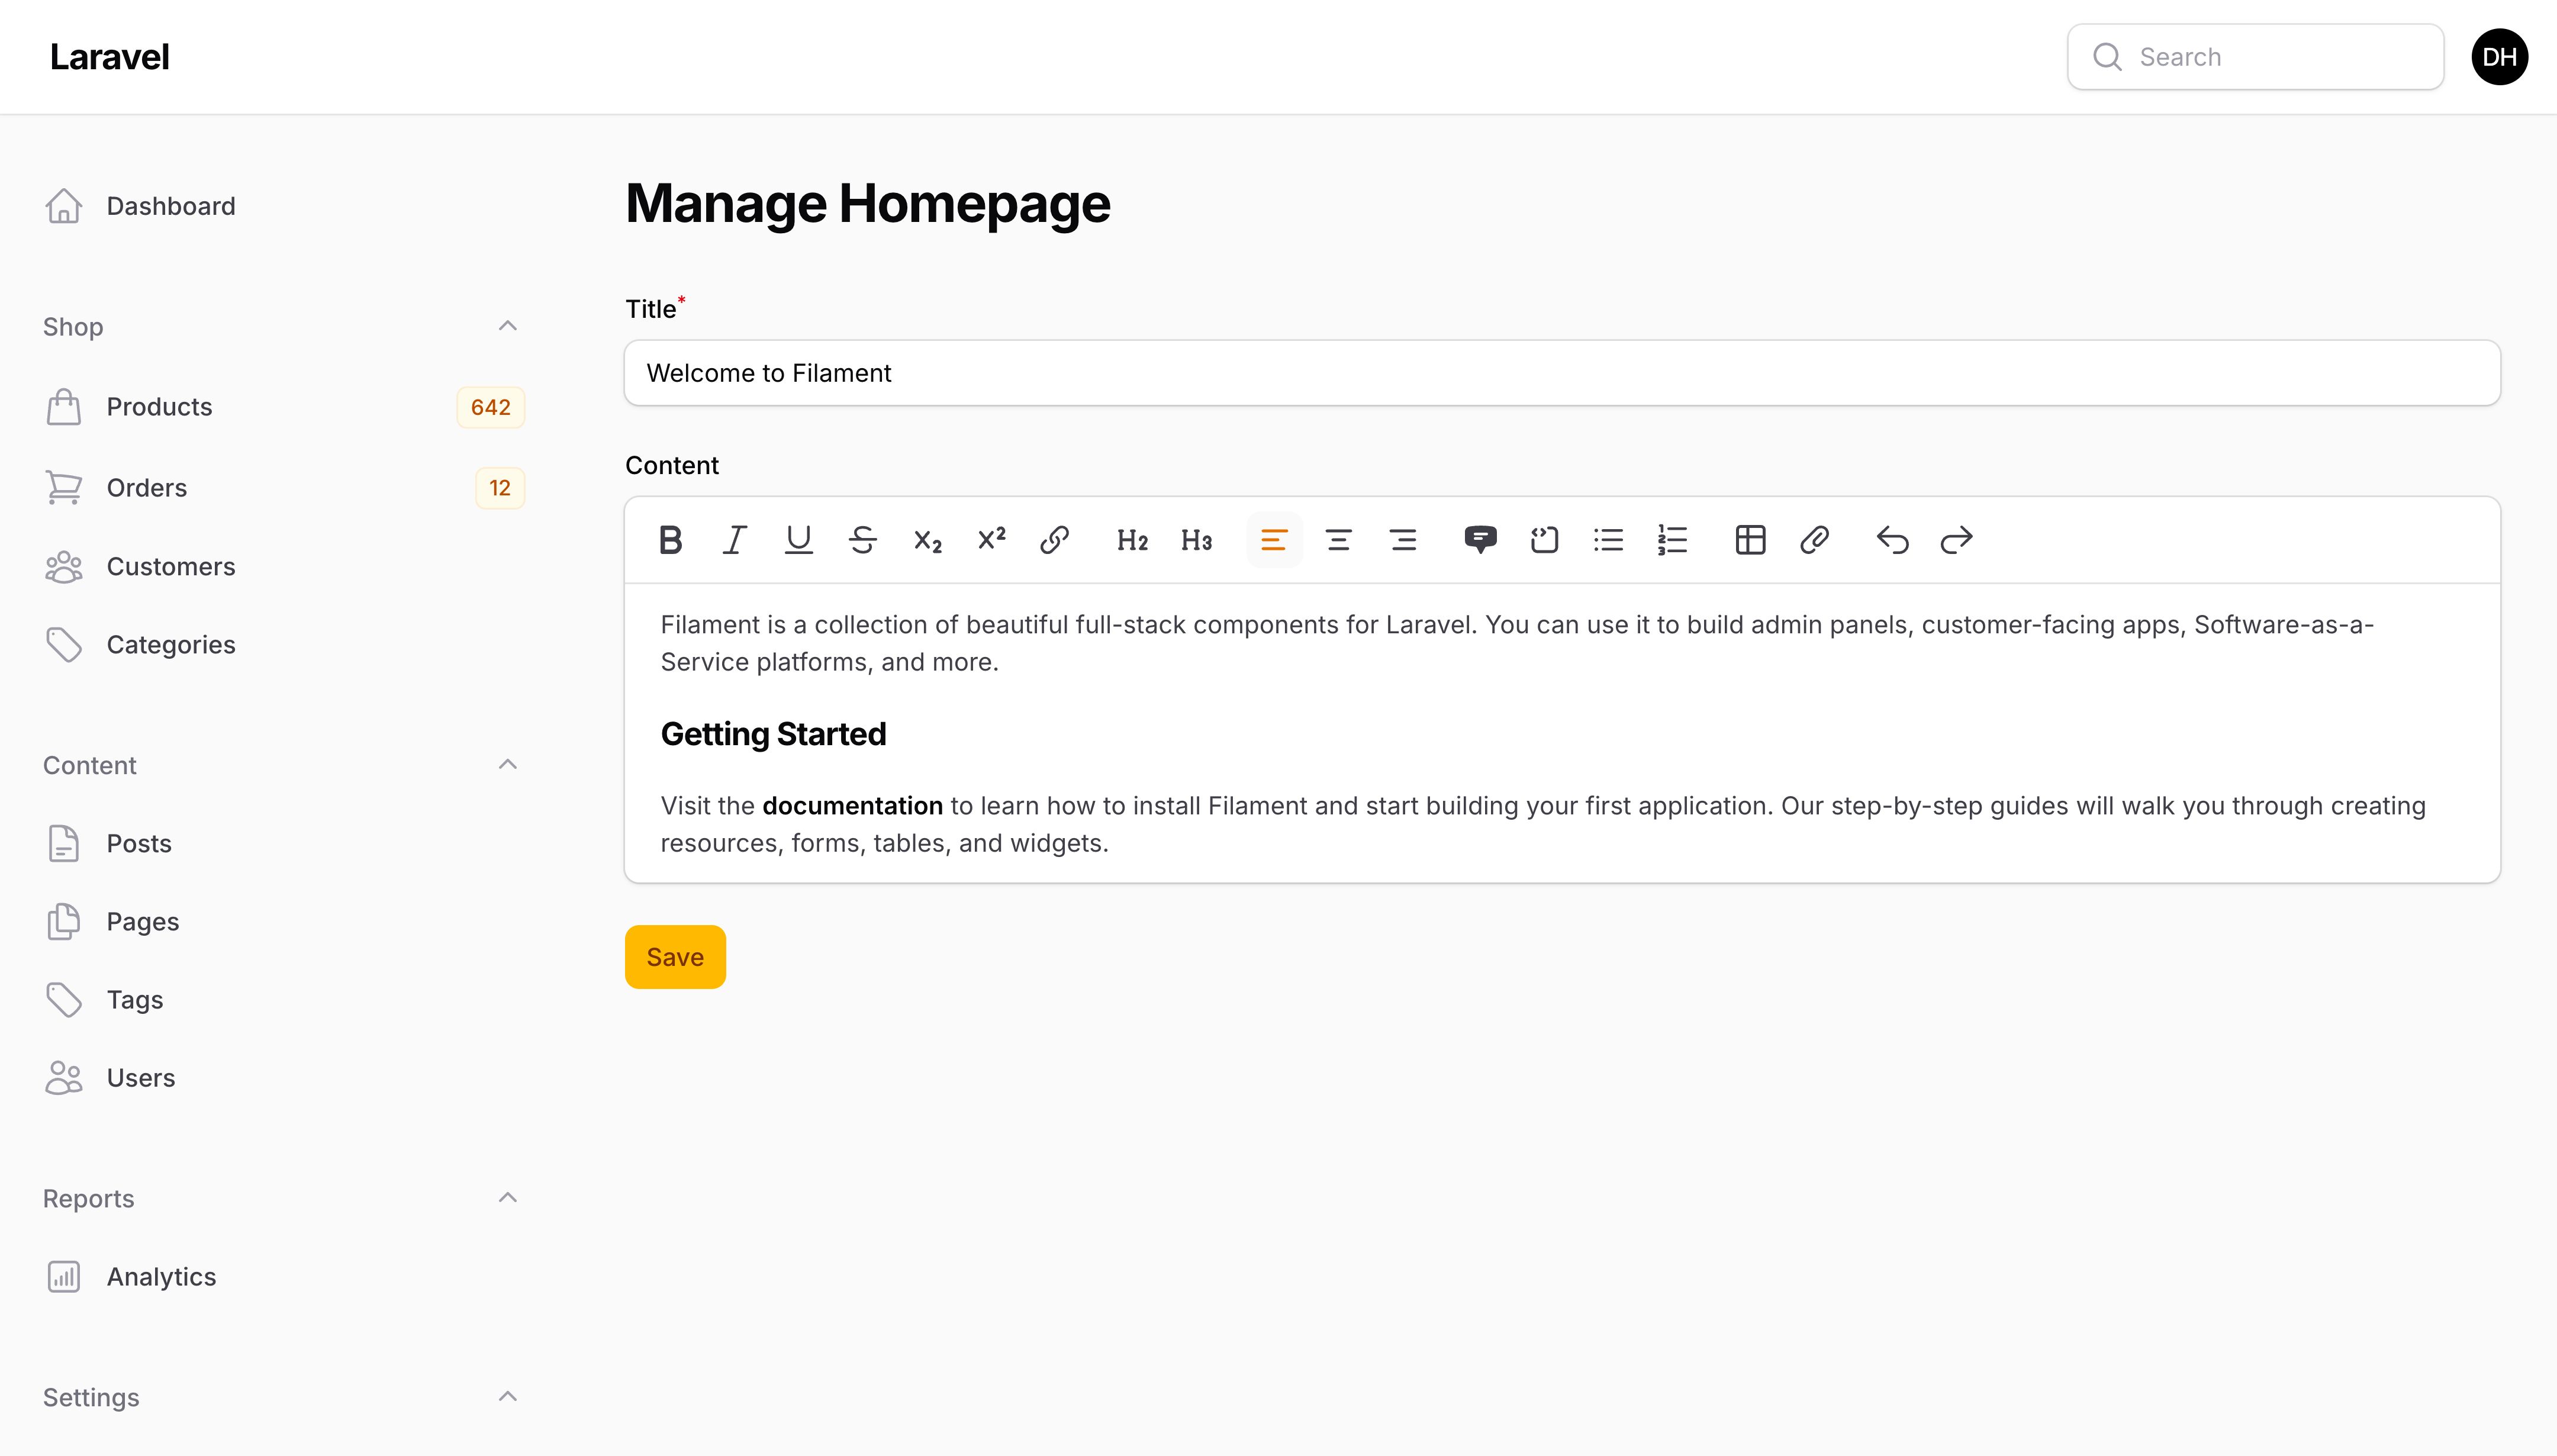Navigate to Users

[x=283, y=1078]
